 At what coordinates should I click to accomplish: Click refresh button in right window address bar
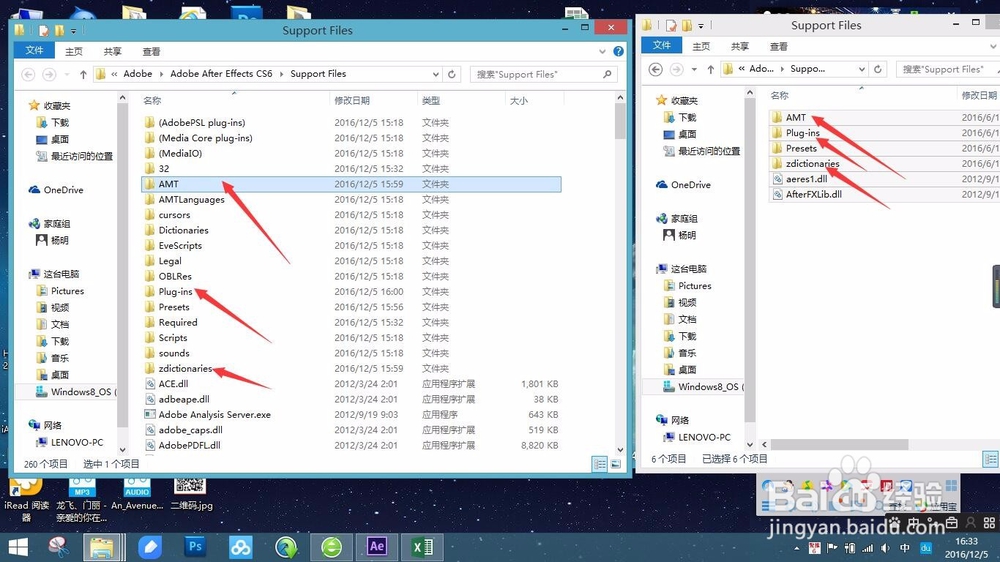coord(878,69)
